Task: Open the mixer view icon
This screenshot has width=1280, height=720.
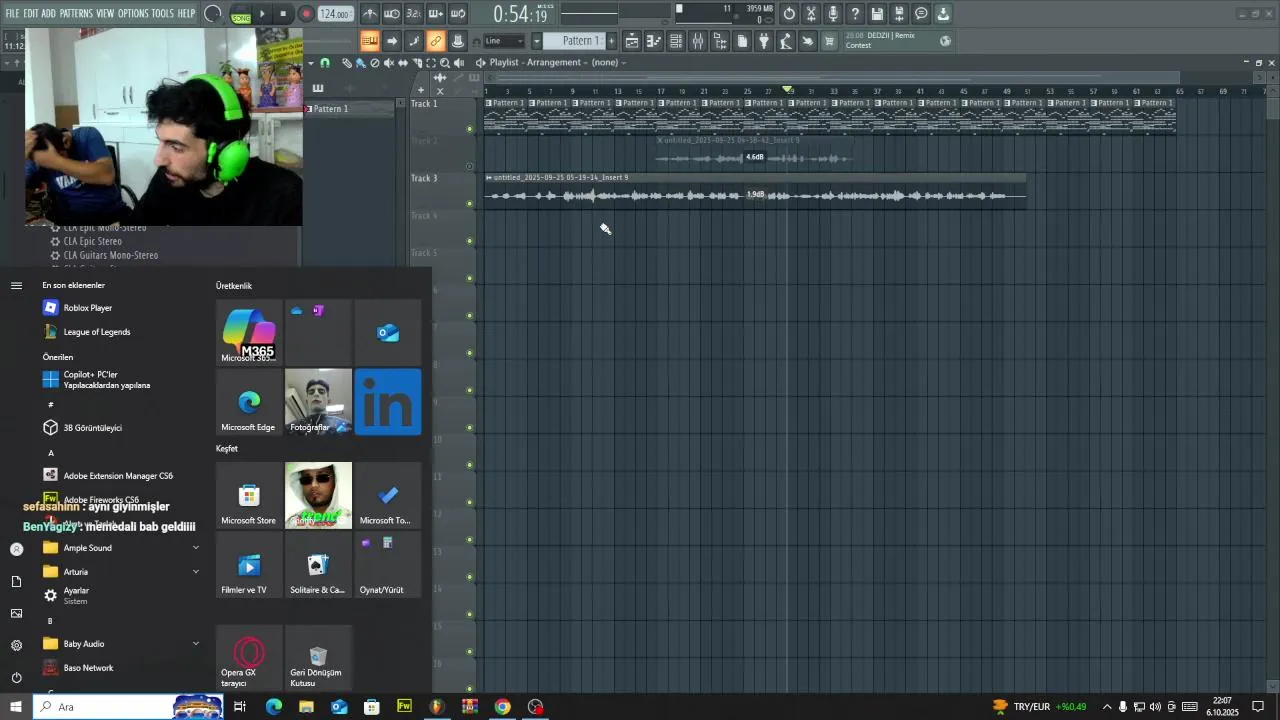Action: click(x=698, y=41)
